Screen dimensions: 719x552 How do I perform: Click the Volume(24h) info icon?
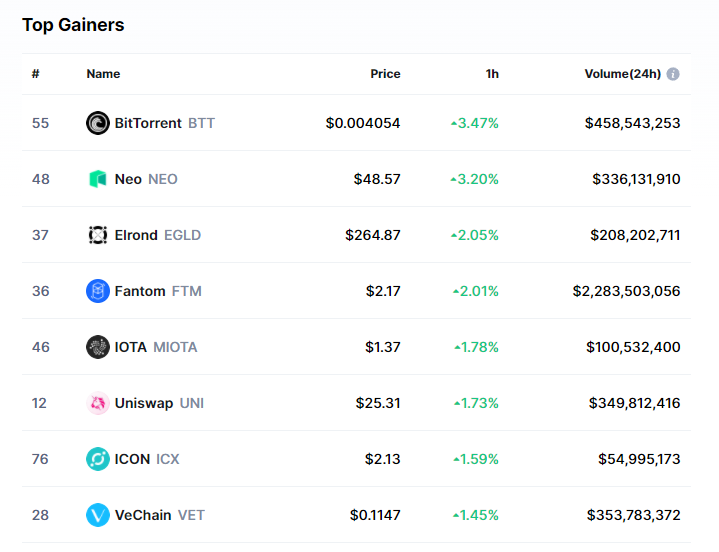coord(673,74)
